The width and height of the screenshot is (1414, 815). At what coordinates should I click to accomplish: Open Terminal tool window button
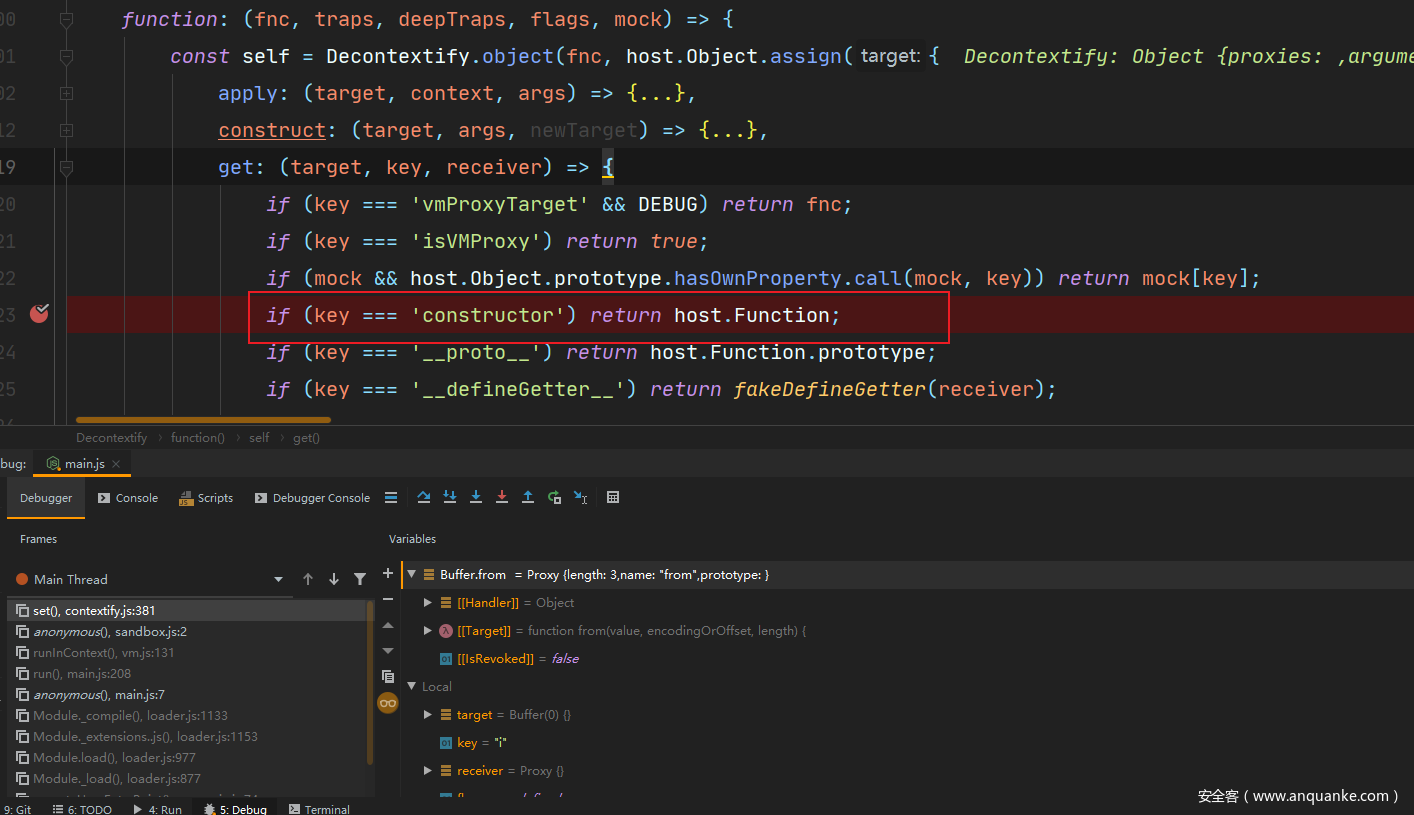click(319, 809)
